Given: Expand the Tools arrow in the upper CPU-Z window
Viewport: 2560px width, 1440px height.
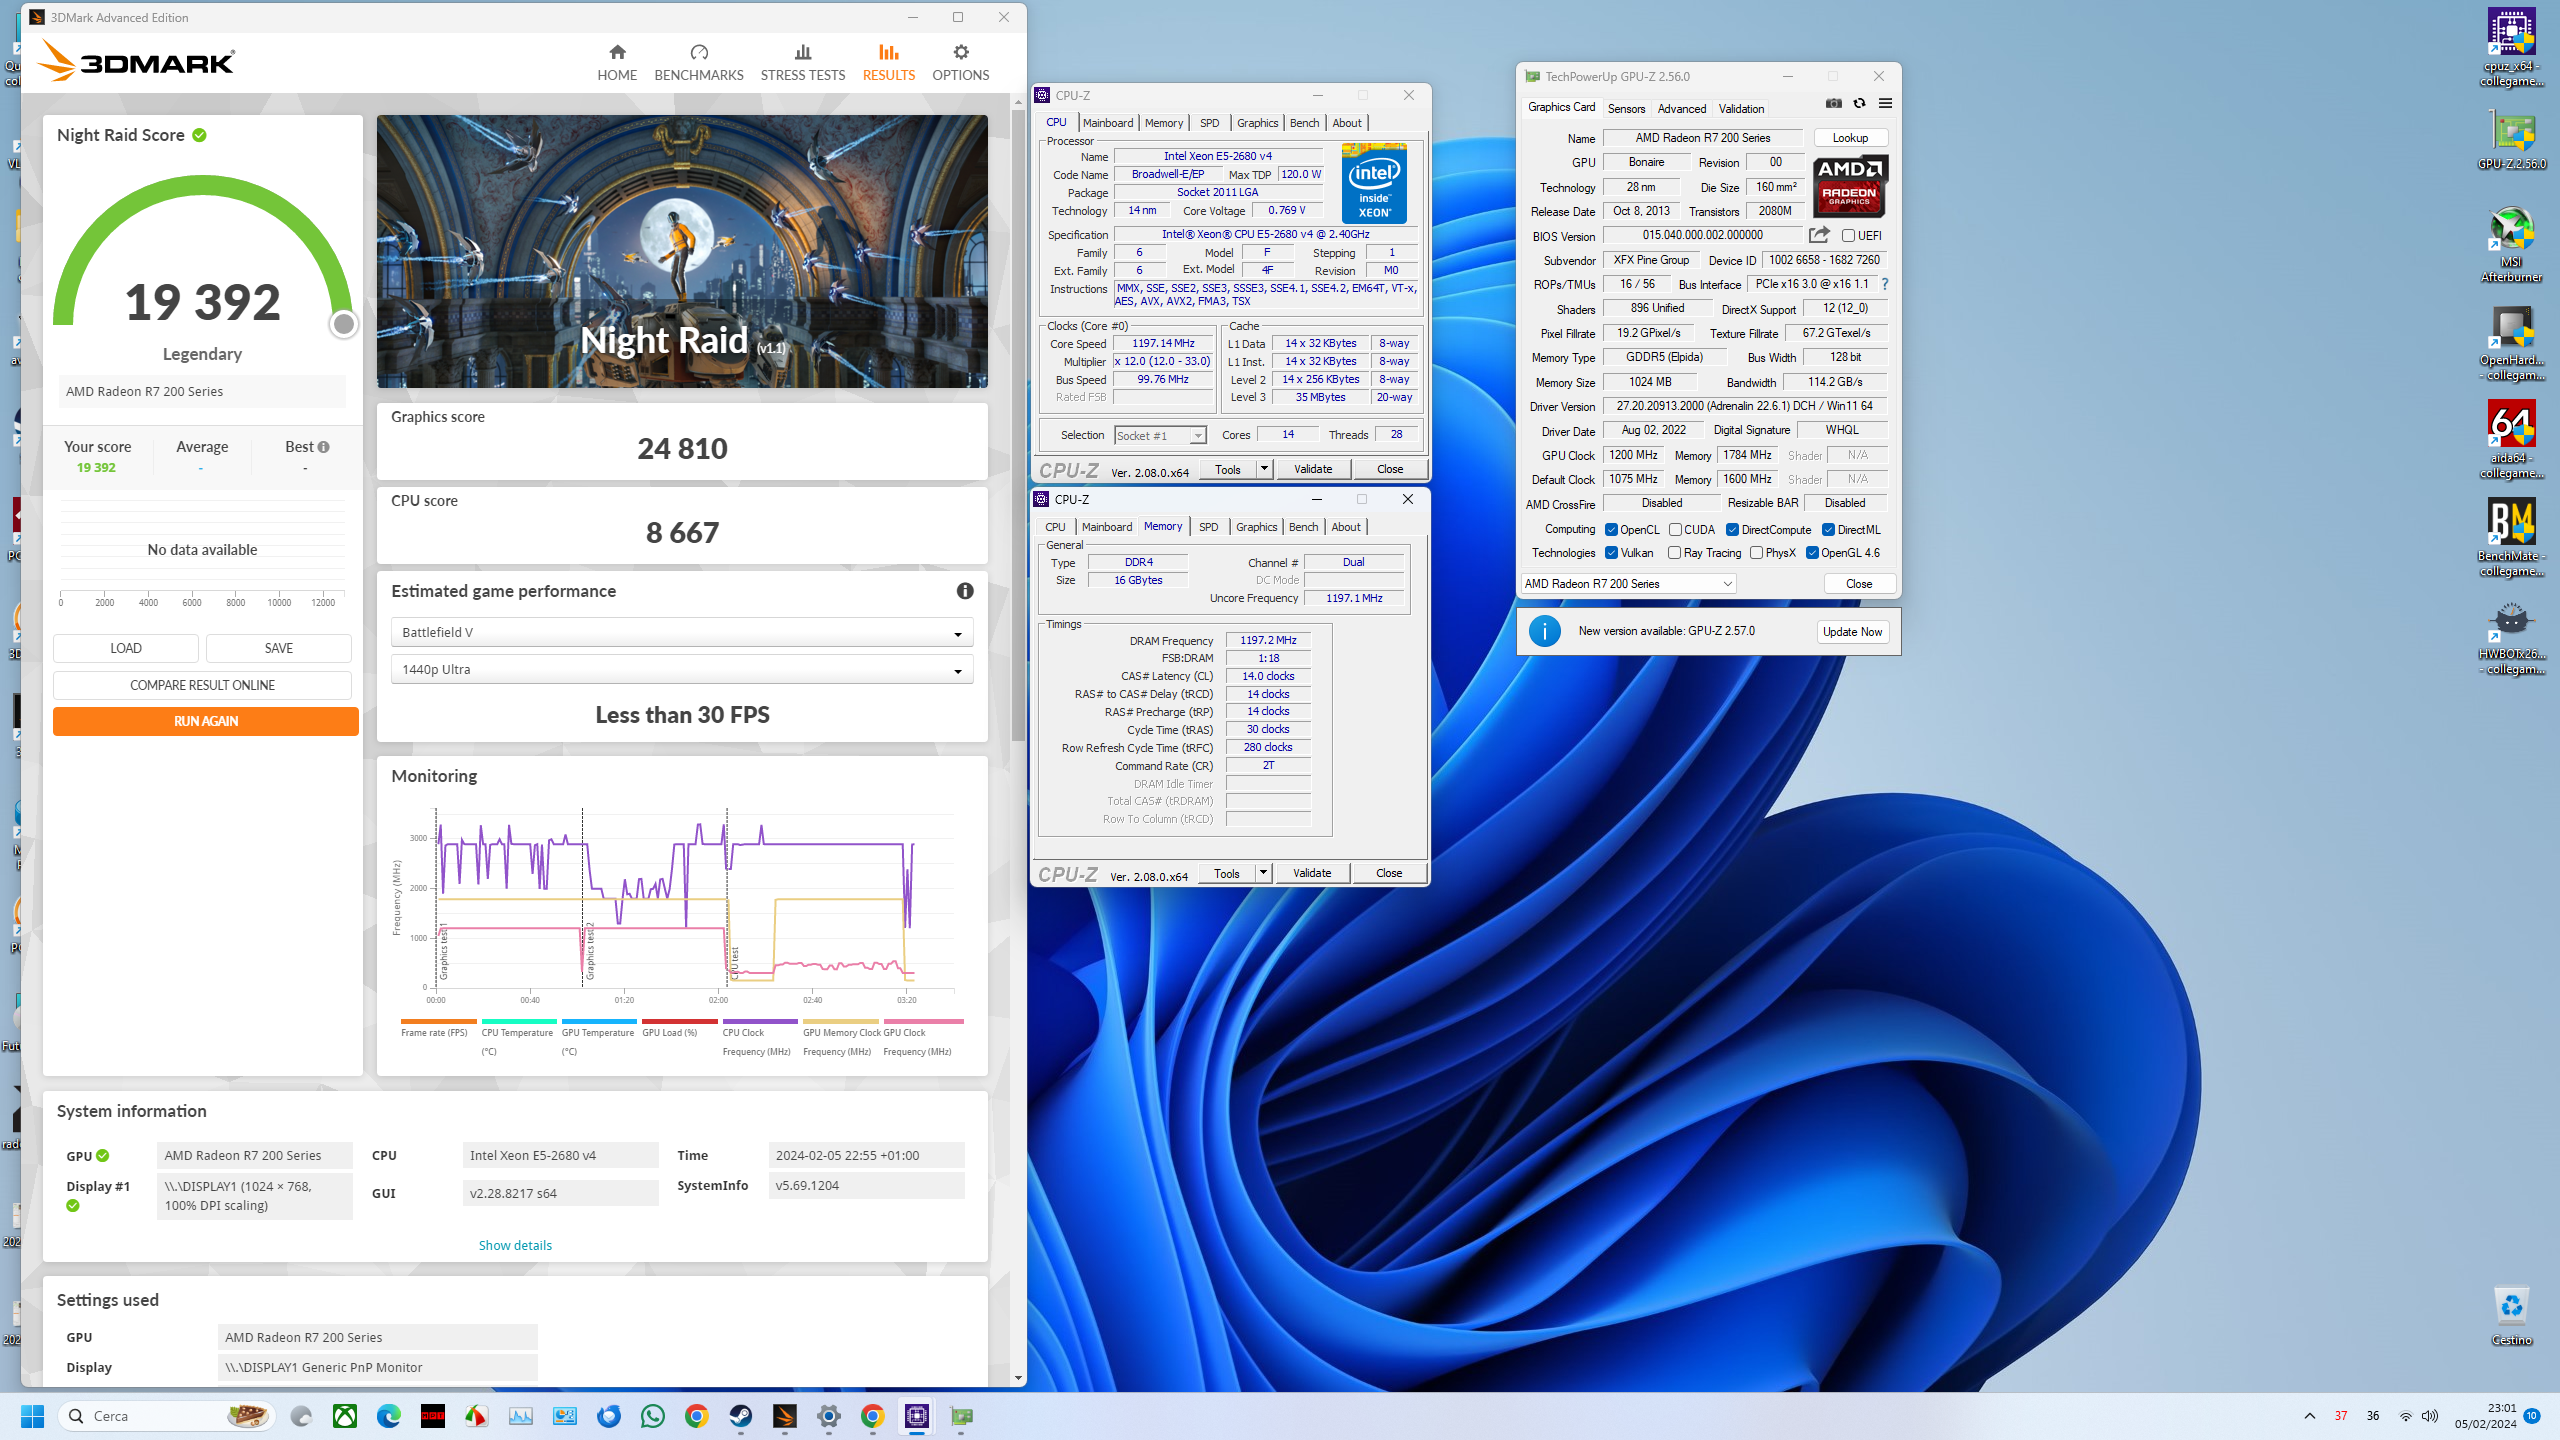Looking at the screenshot, I should (1264, 469).
